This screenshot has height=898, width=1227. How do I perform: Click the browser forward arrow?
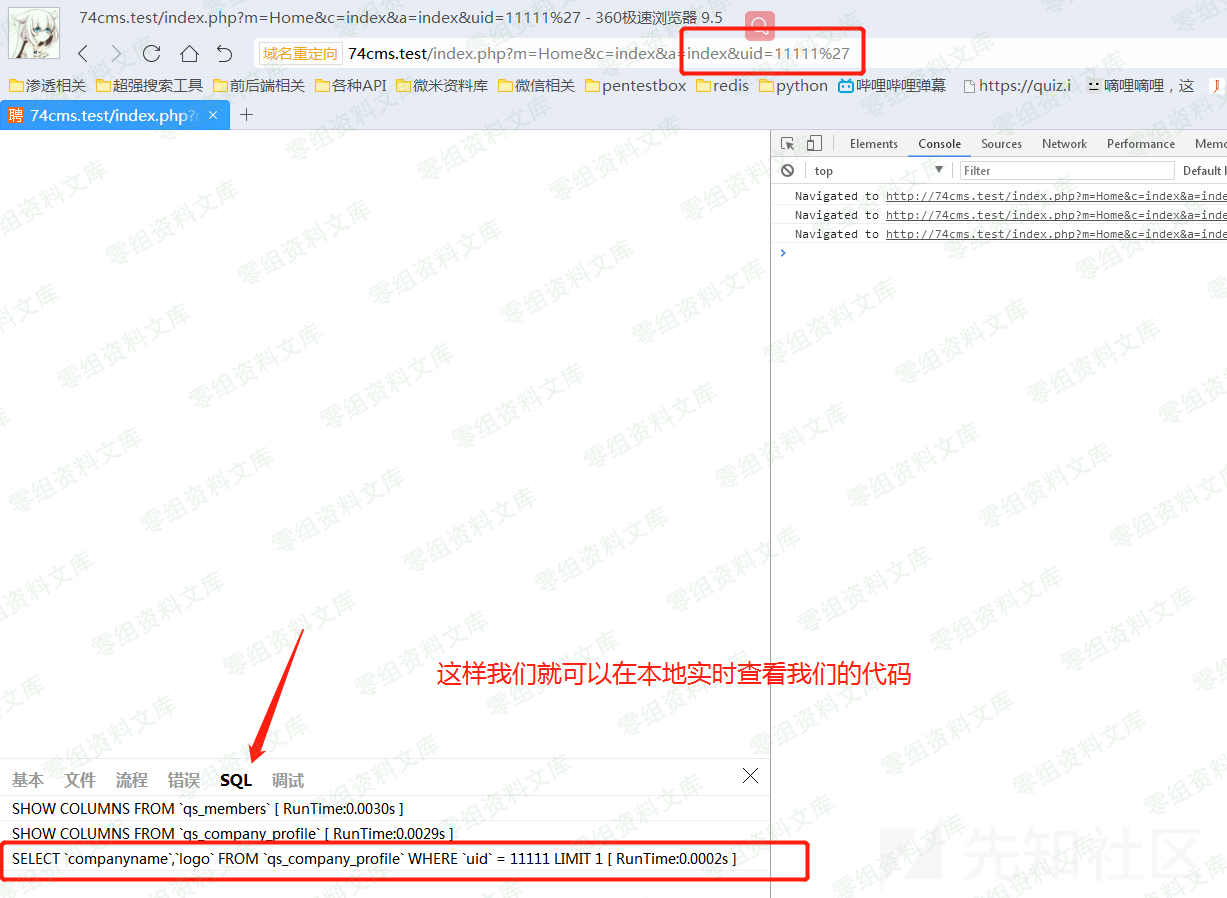coord(117,54)
